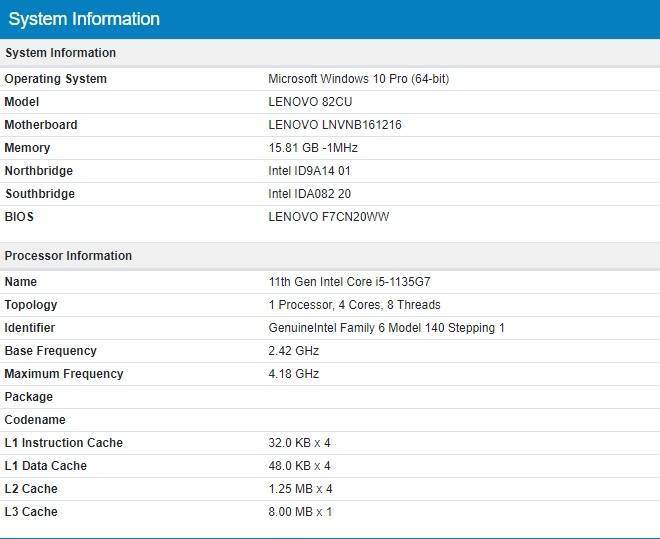Select the '1.25 MB x 4' value

(x=301, y=489)
